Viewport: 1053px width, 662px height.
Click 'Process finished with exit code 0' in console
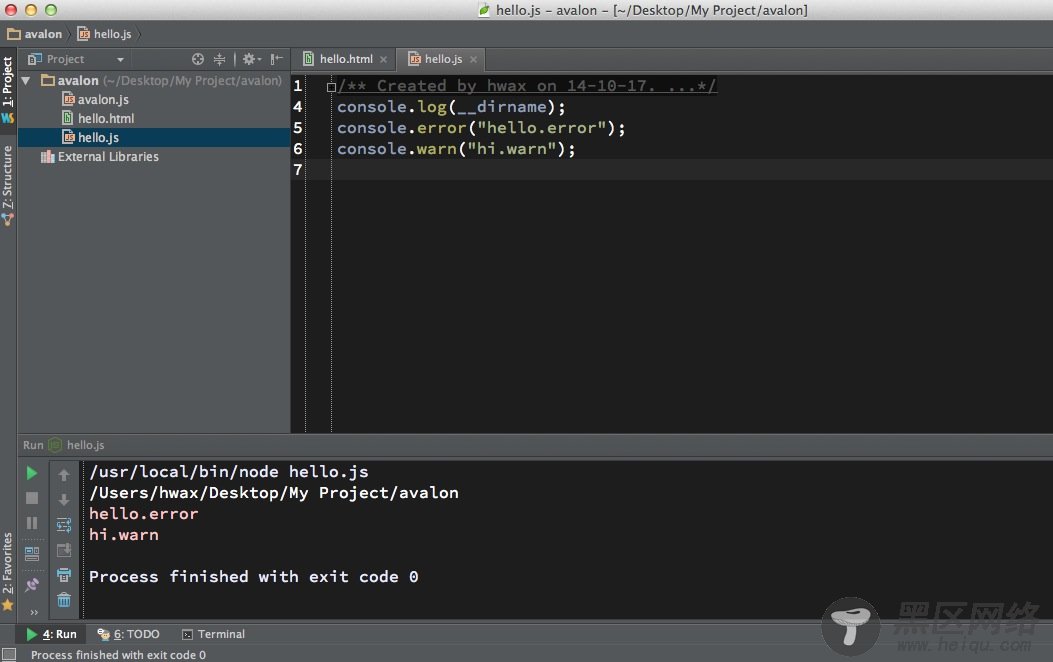(253, 577)
